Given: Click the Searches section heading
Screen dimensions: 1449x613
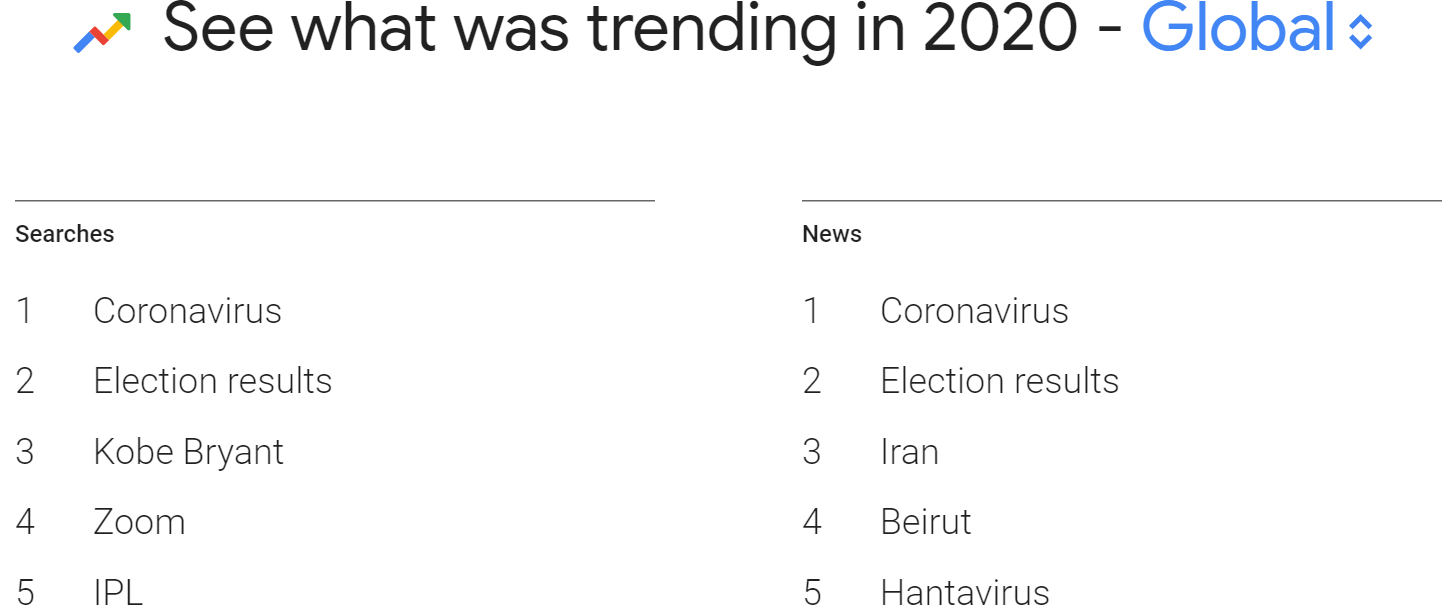Looking at the screenshot, I should pos(65,234).
